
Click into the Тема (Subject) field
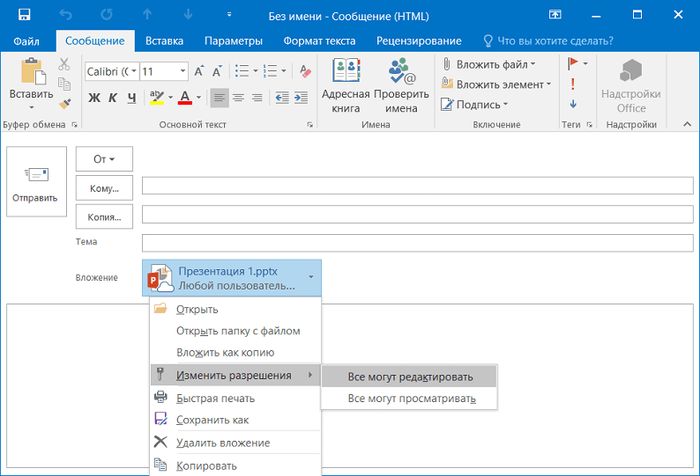click(417, 243)
